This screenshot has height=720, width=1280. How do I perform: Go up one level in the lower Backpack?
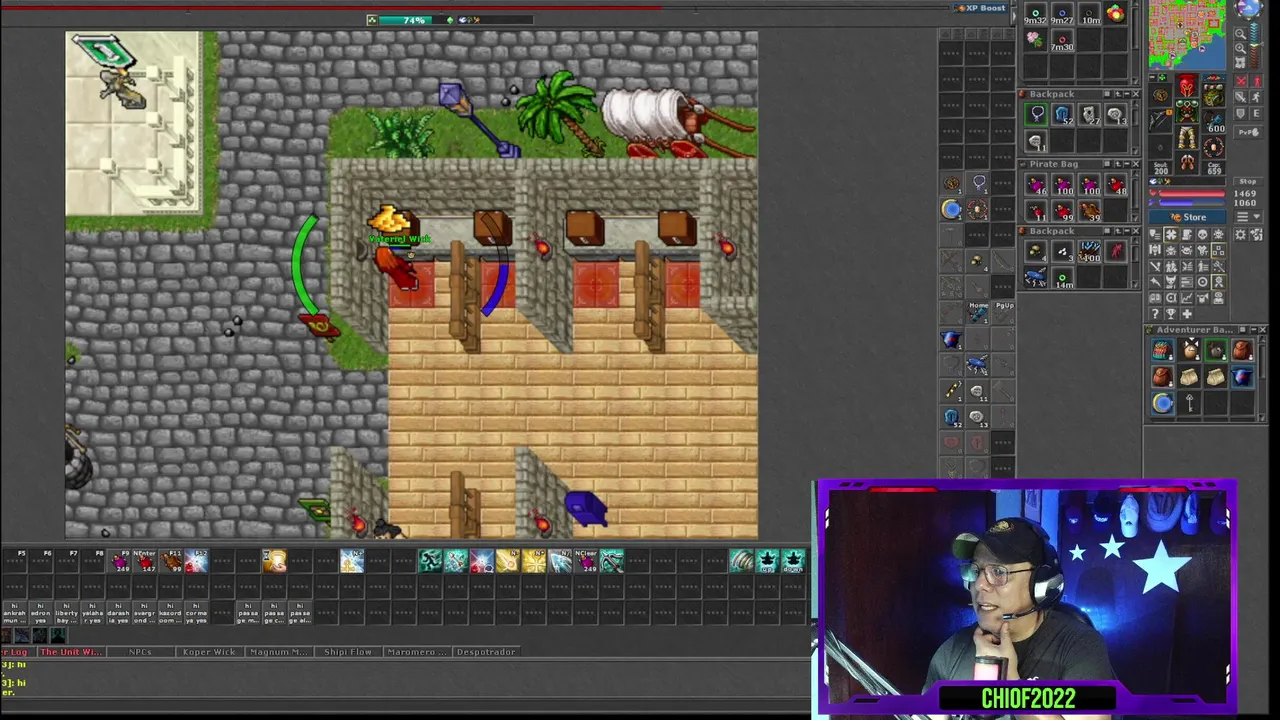click(x=1118, y=231)
